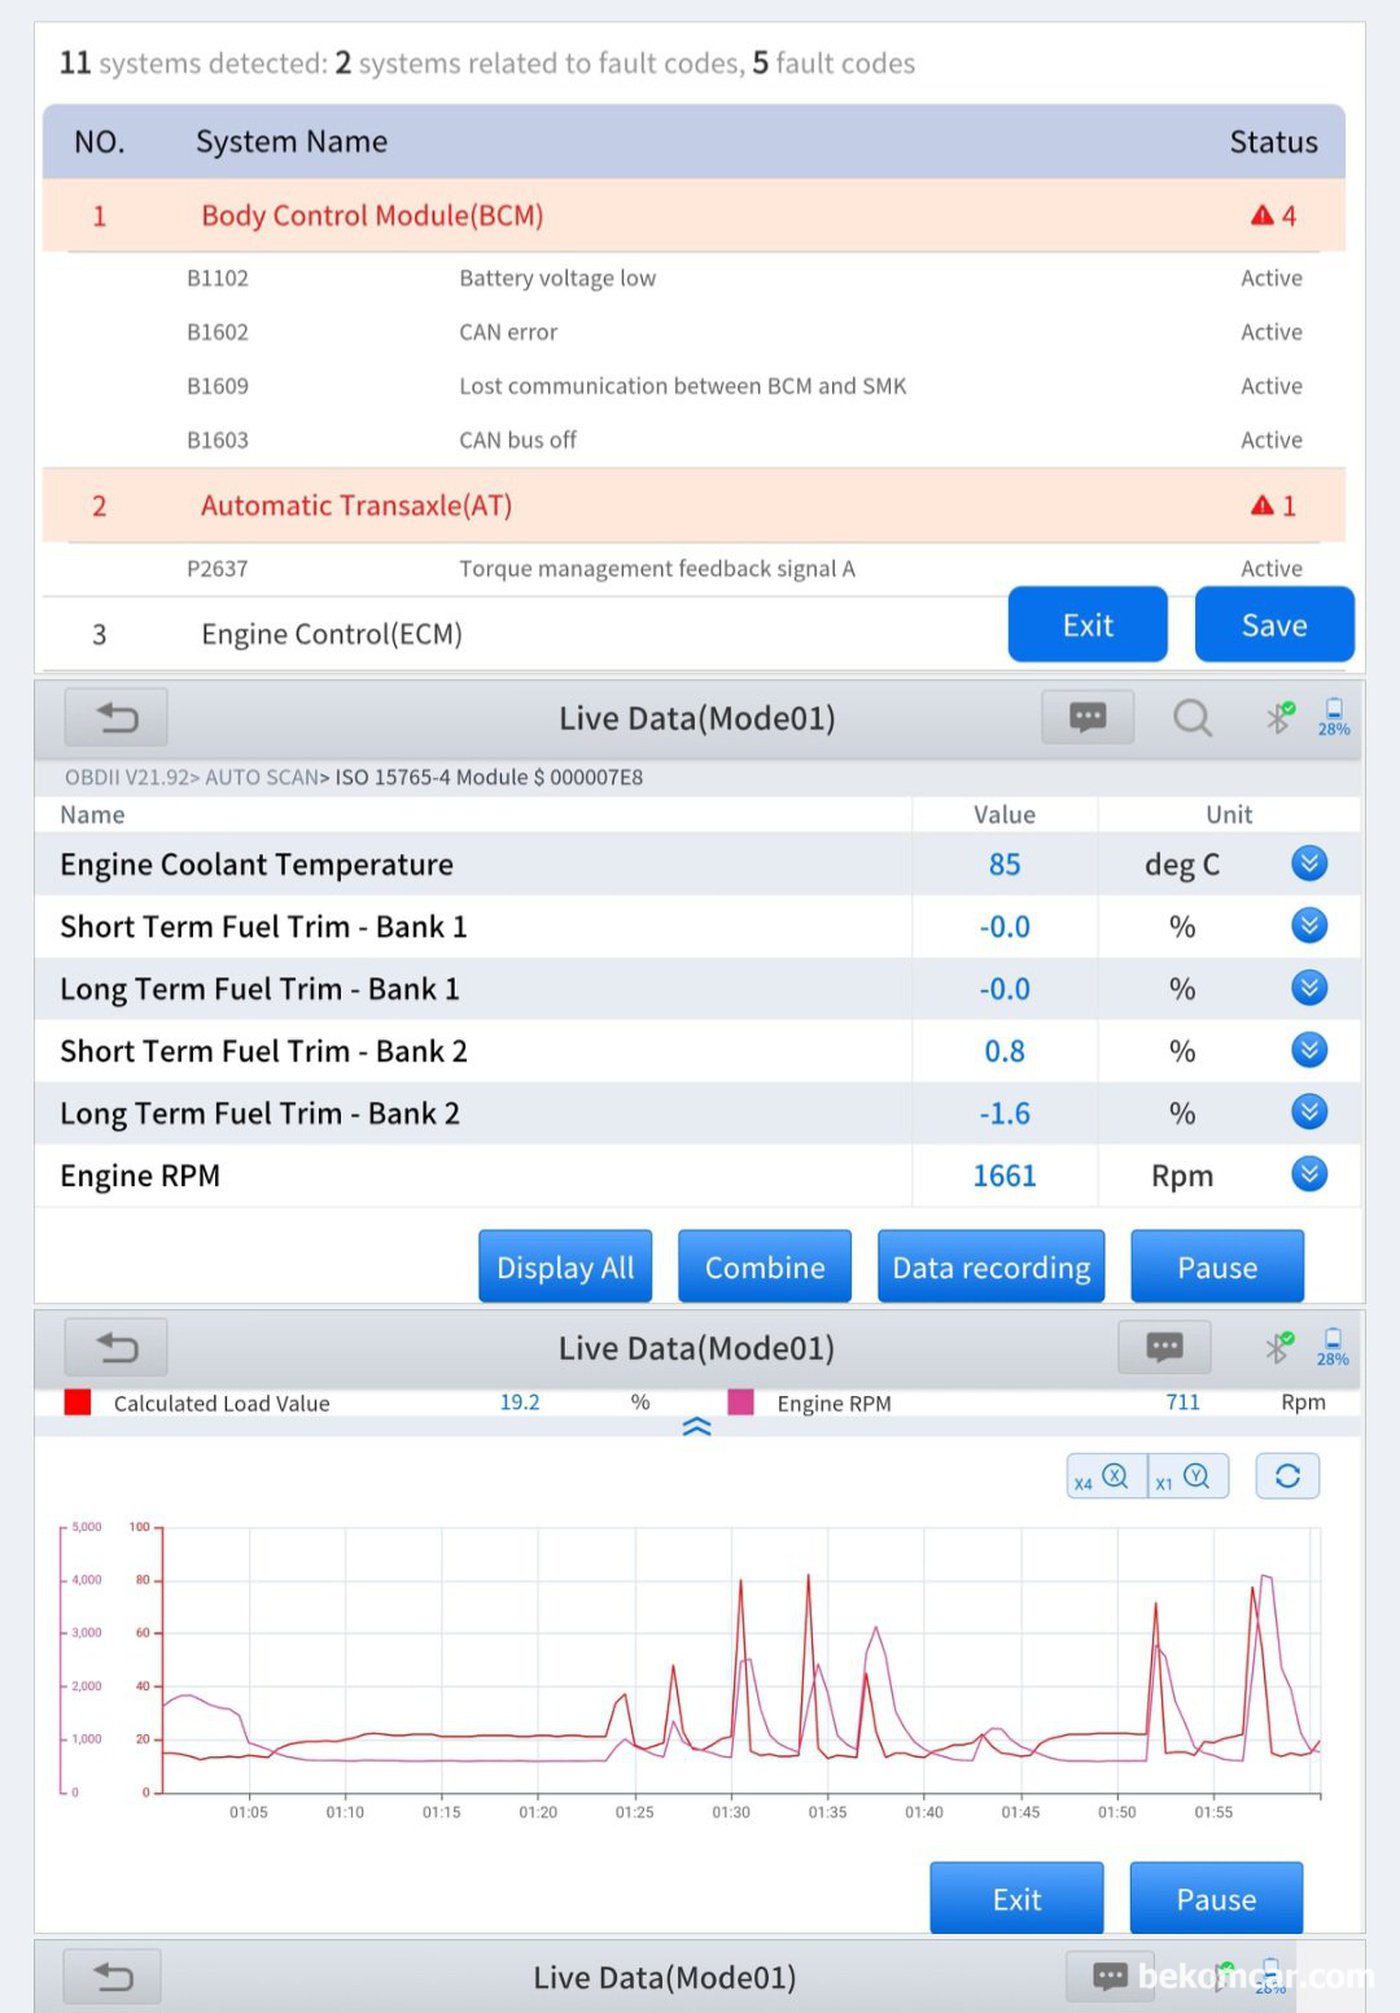
Task: Click the magnifier search icon
Action: click(1191, 717)
